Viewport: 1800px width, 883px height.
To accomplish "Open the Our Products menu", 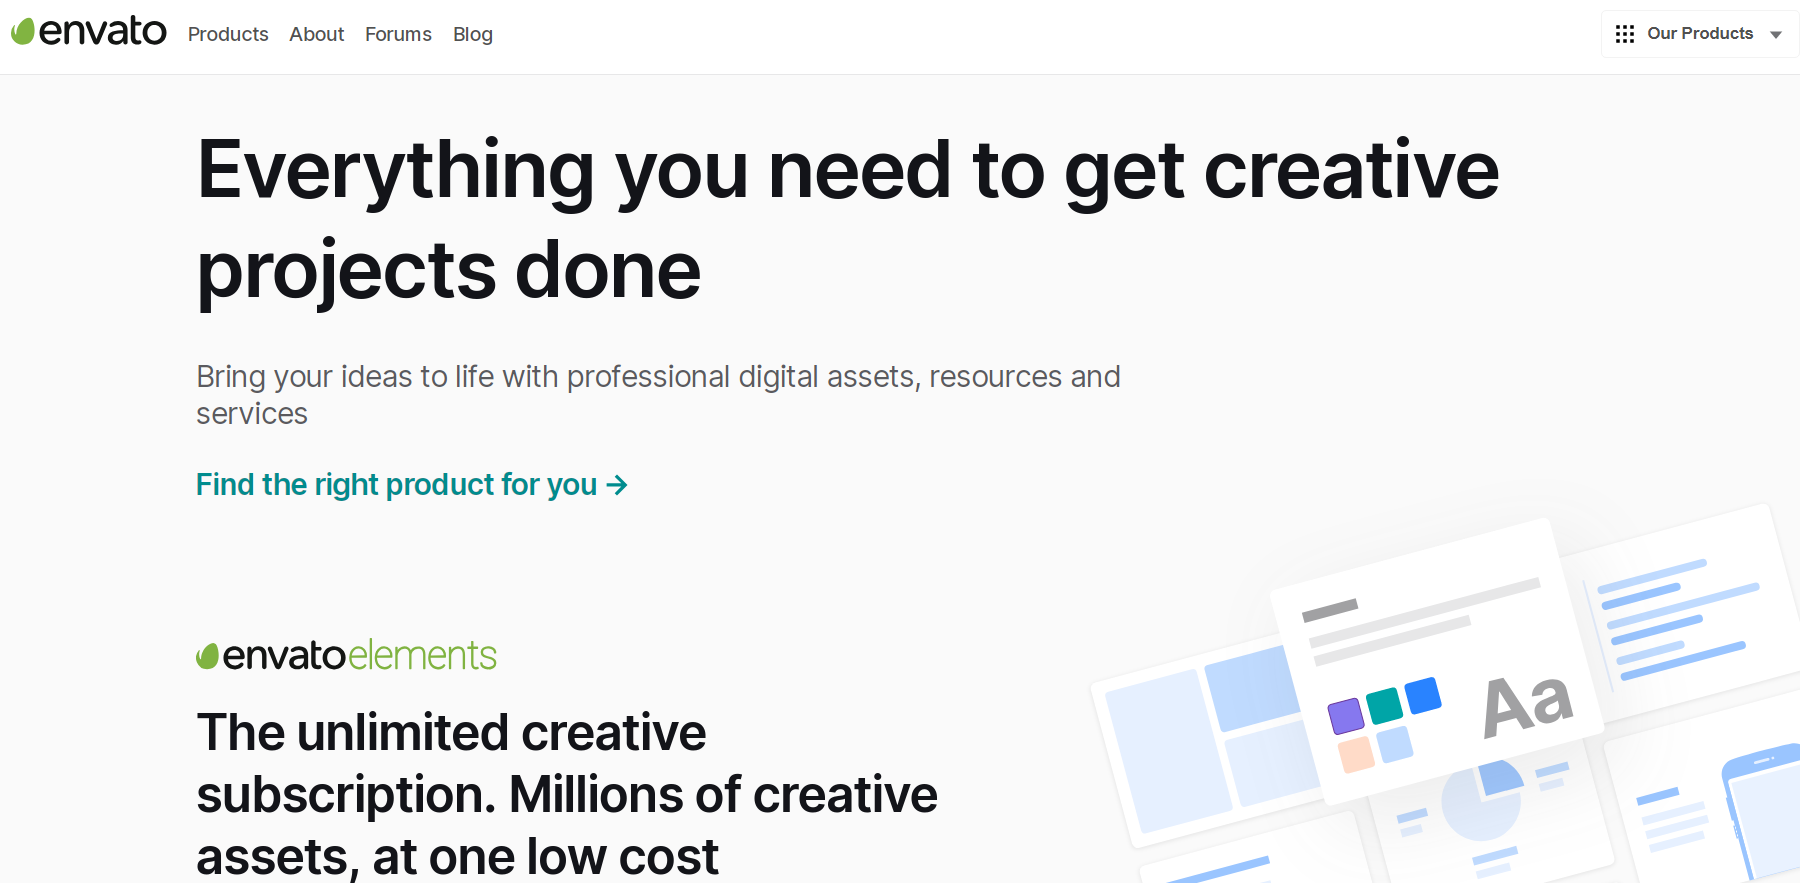I will pyautogui.click(x=1699, y=34).
